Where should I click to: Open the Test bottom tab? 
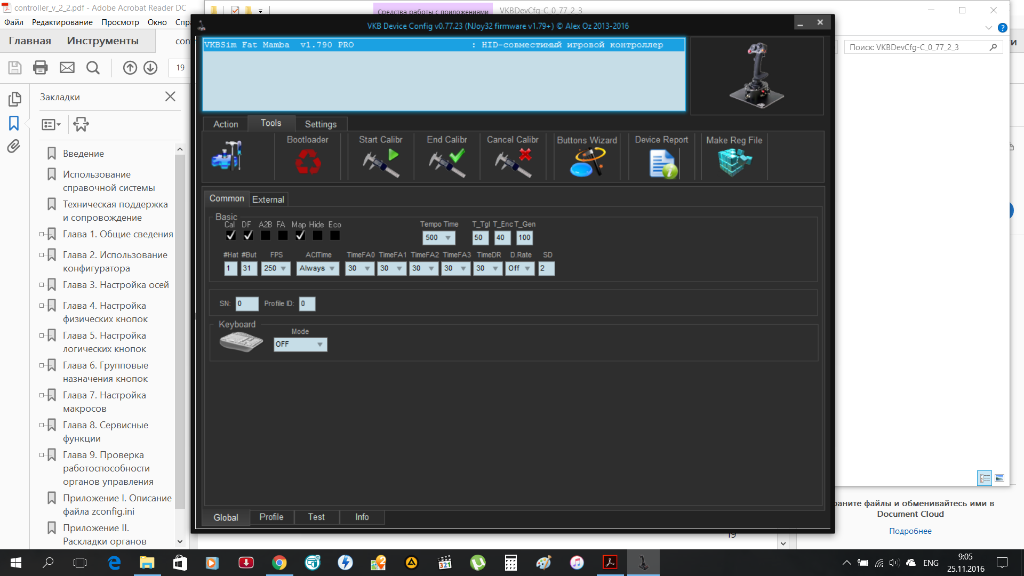tap(316, 517)
